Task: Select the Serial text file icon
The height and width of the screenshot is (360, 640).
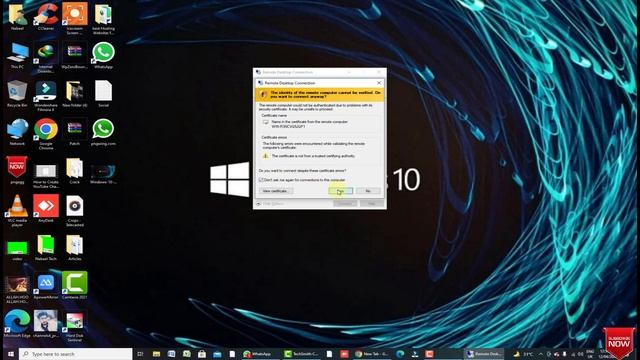Action: coord(103,93)
